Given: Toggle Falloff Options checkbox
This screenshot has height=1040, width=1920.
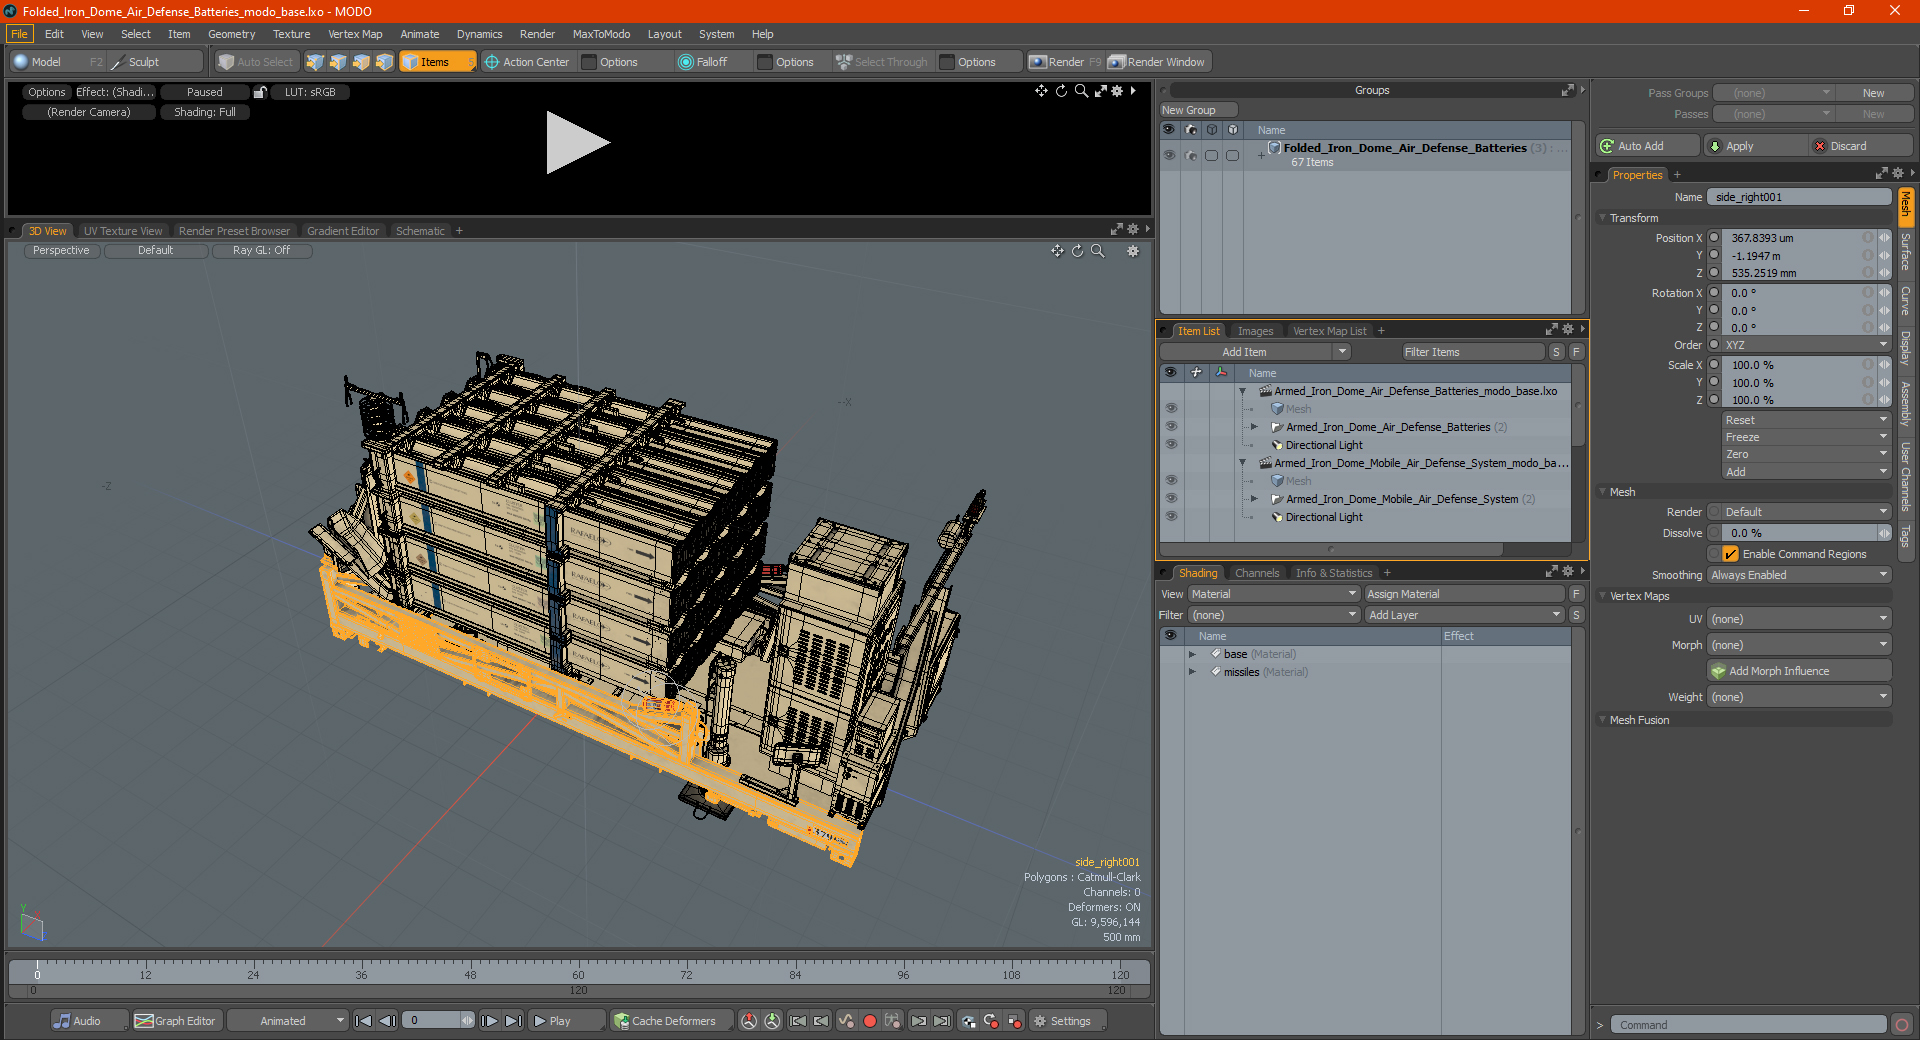Looking at the screenshot, I should click(x=765, y=62).
